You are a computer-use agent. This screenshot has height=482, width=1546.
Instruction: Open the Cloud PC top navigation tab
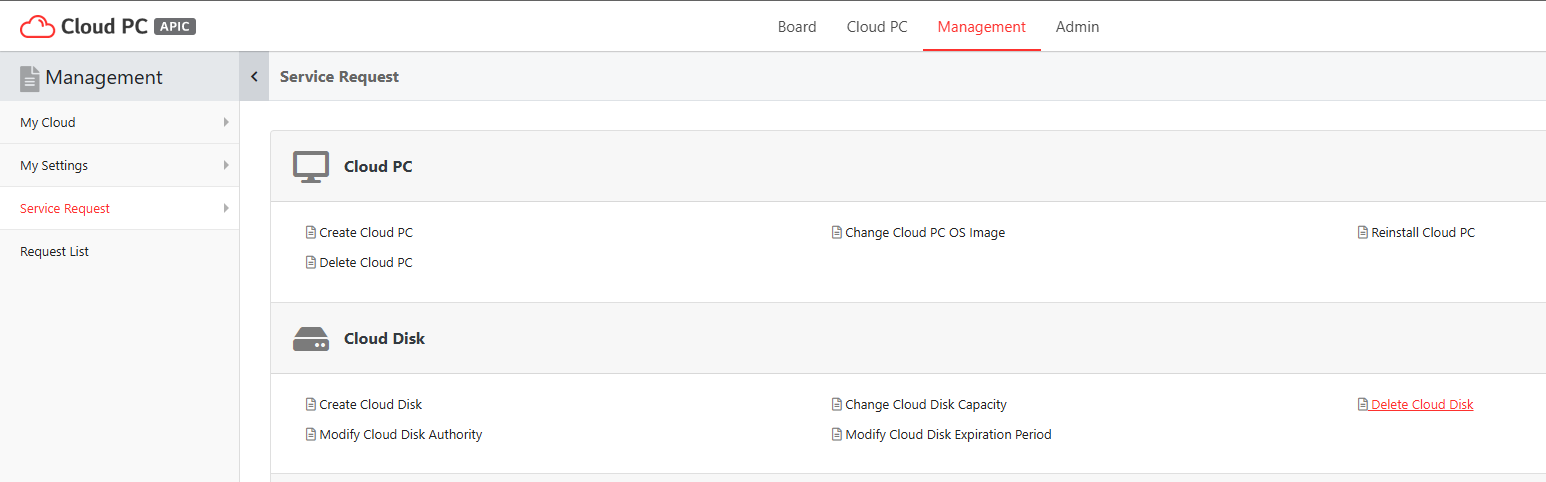(877, 27)
